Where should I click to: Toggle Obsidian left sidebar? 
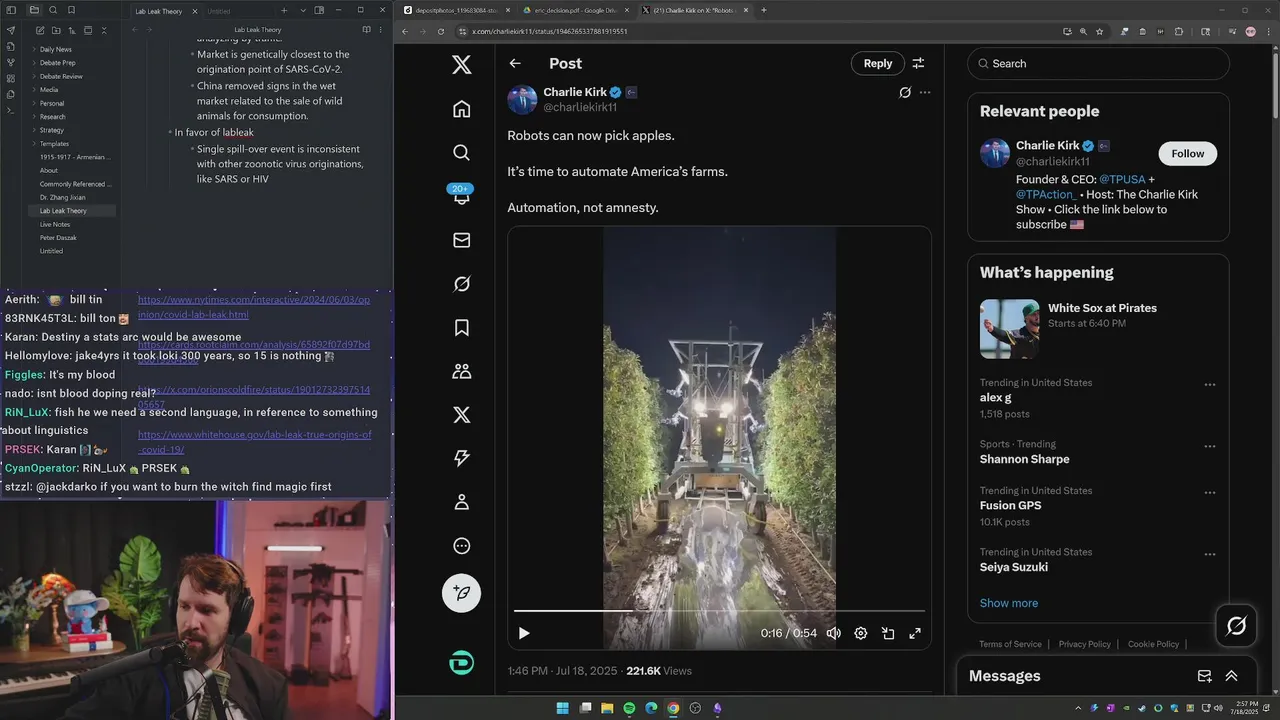[x=10, y=10]
